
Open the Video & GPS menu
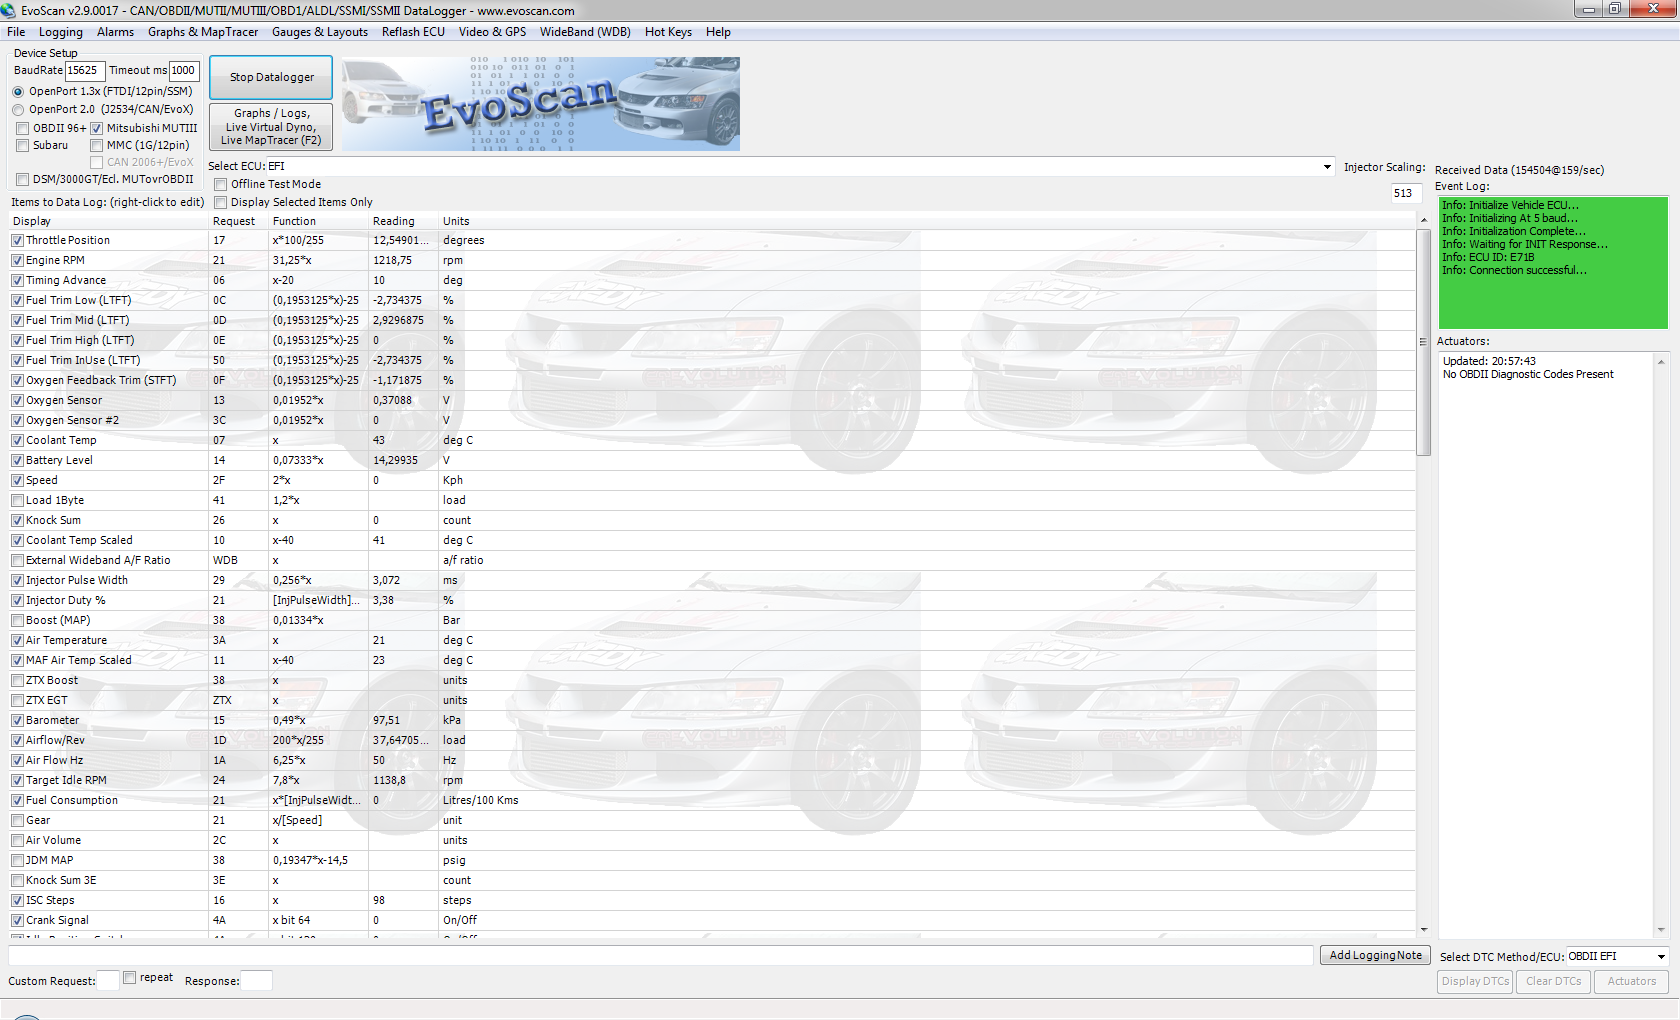pos(492,32)
